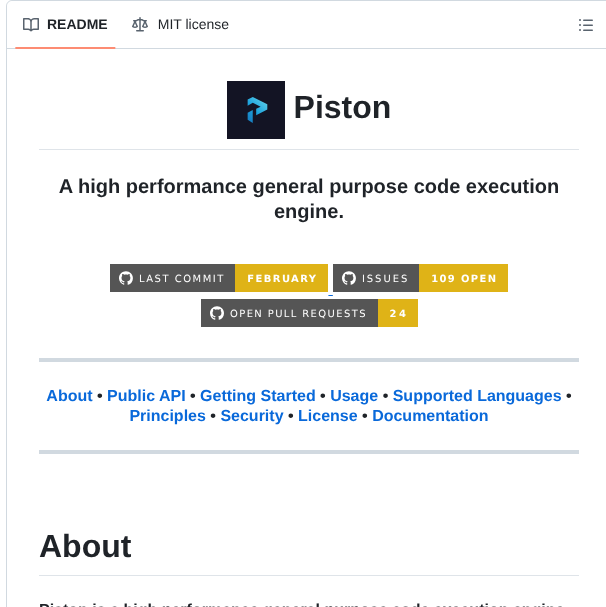This screenshot has width=606, height=607.
Task: Click the Piston title heading
Action: (342, 108)
